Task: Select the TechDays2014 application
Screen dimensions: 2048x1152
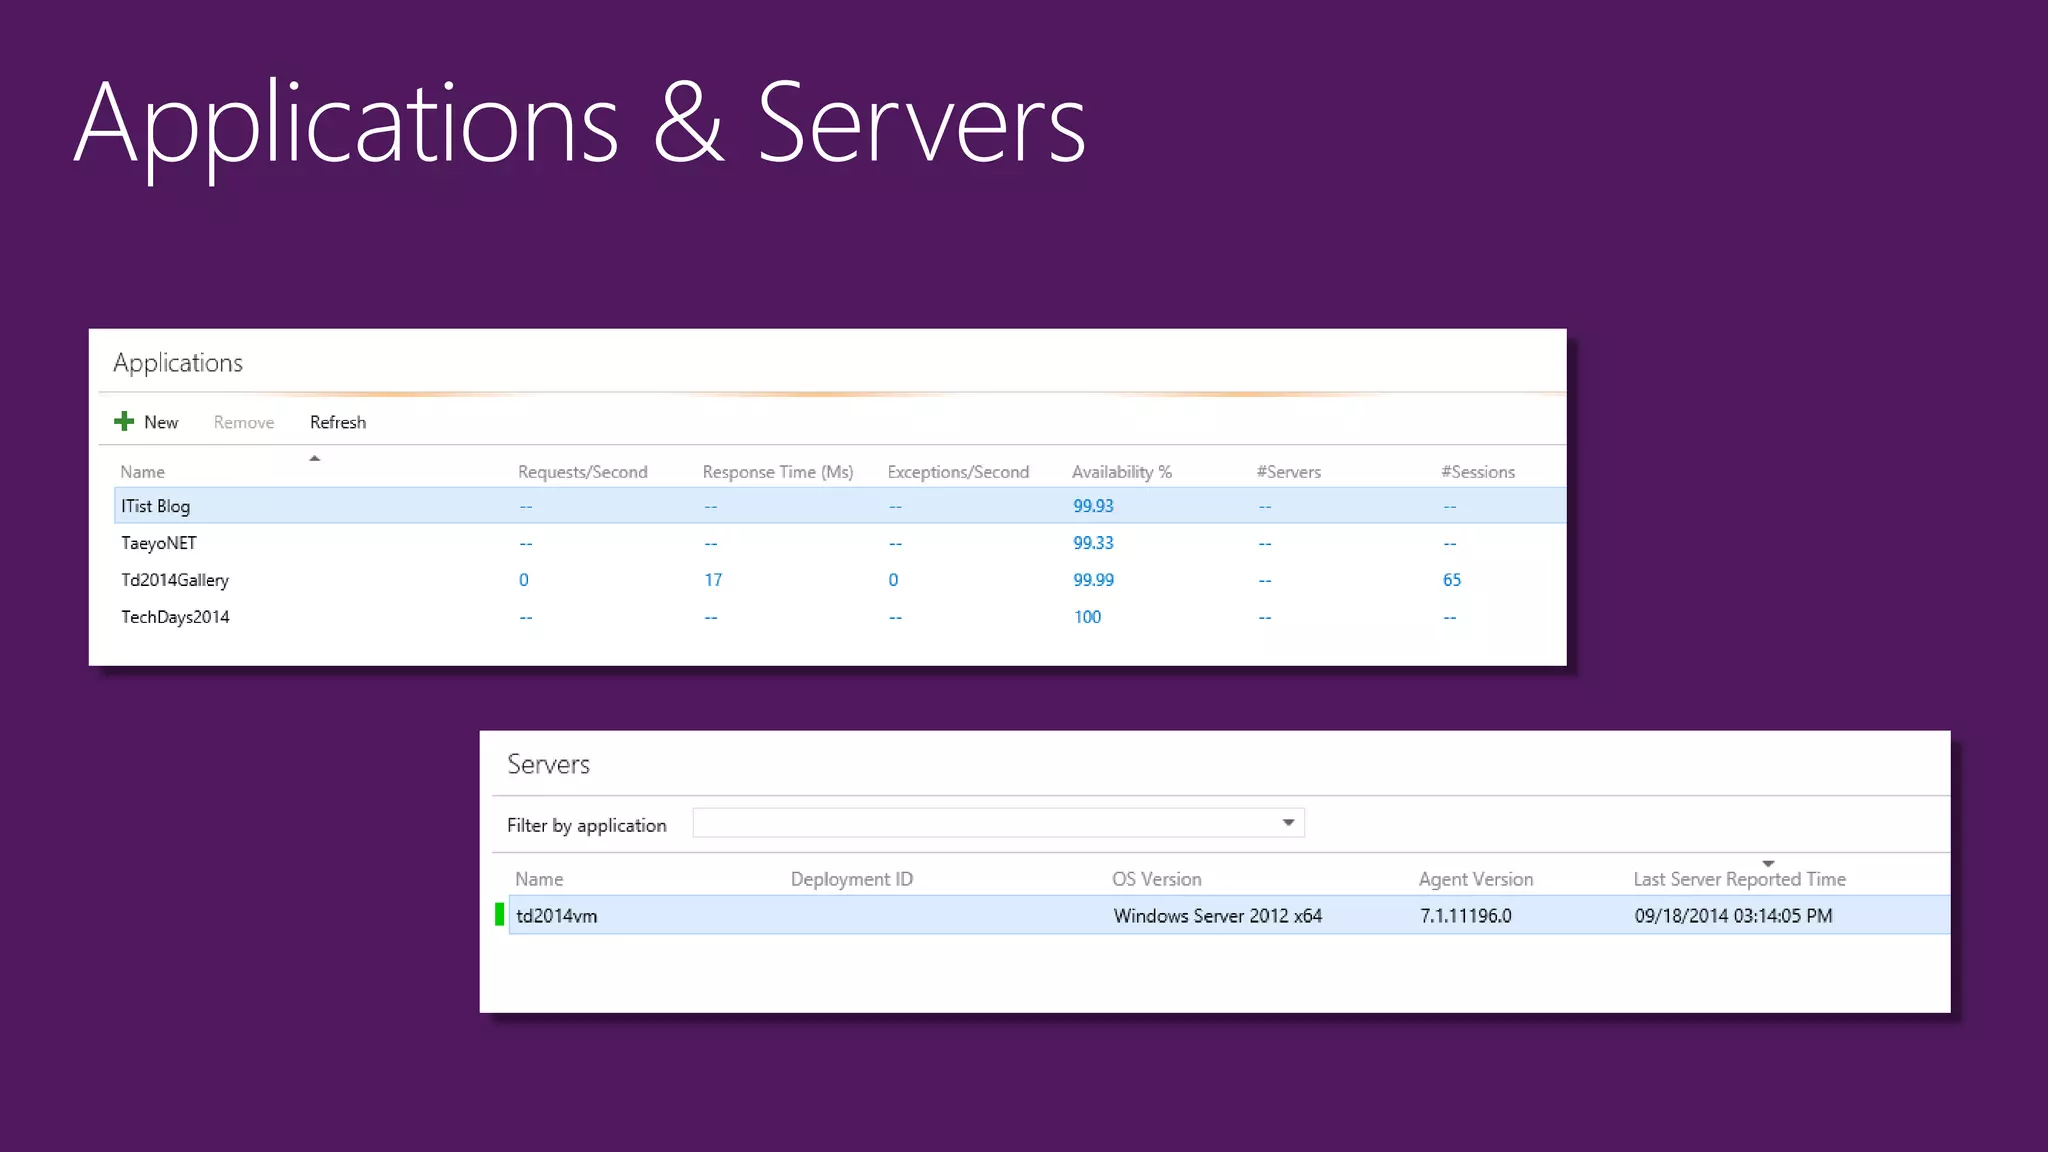Action: click(x=175, y=617)
